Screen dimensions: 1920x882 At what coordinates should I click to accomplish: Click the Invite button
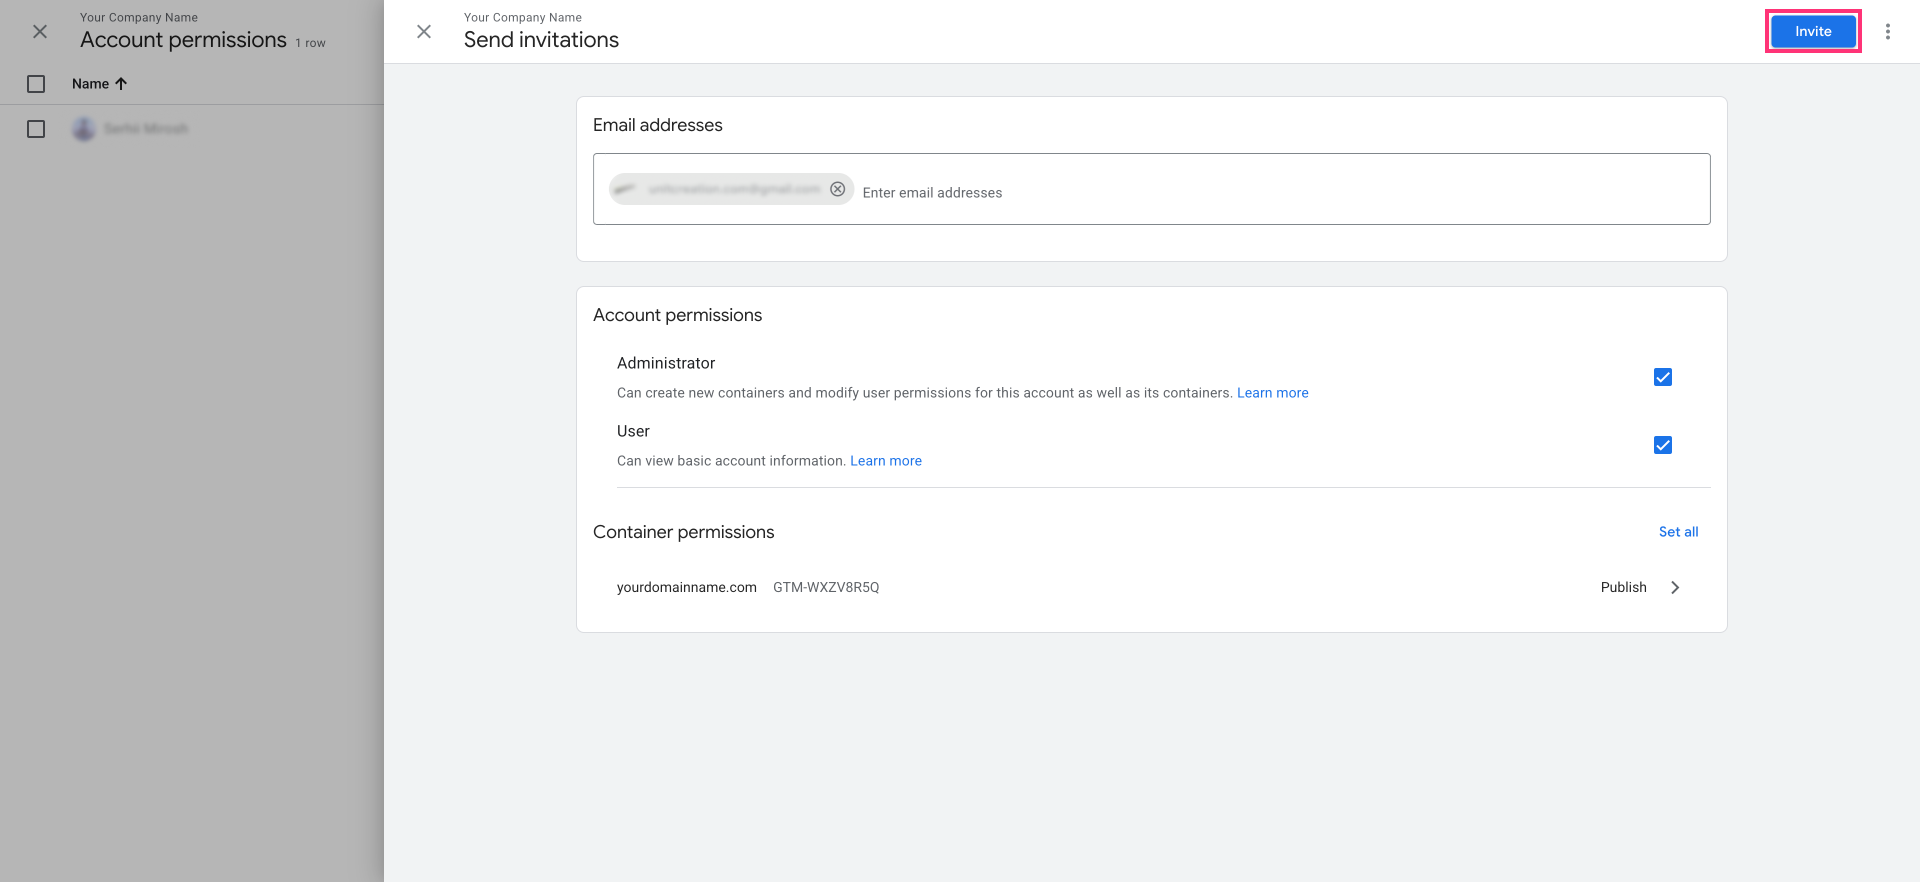click(1812, 32)
